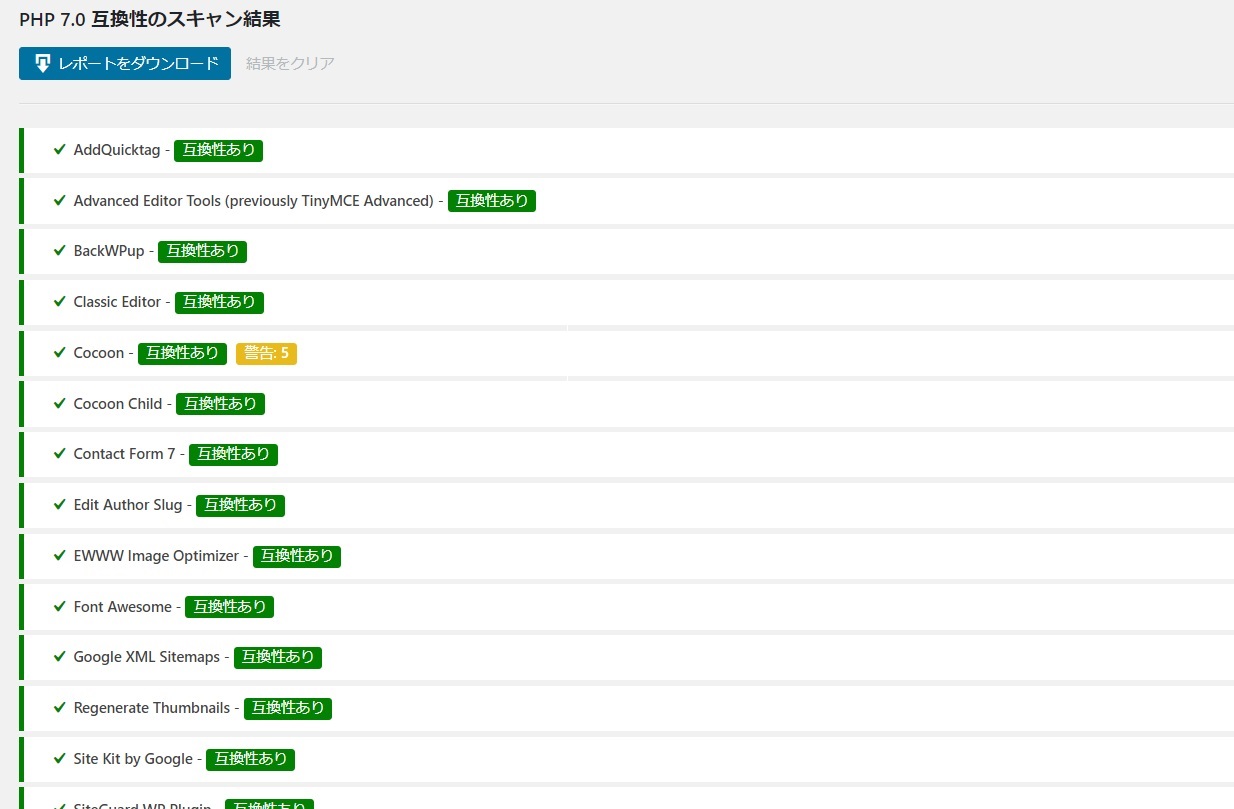Screen dimensions: 1234x809
Task: Select the Site Kit by Google plugin name
Action: pyautogui.click(x=133, y=759)
